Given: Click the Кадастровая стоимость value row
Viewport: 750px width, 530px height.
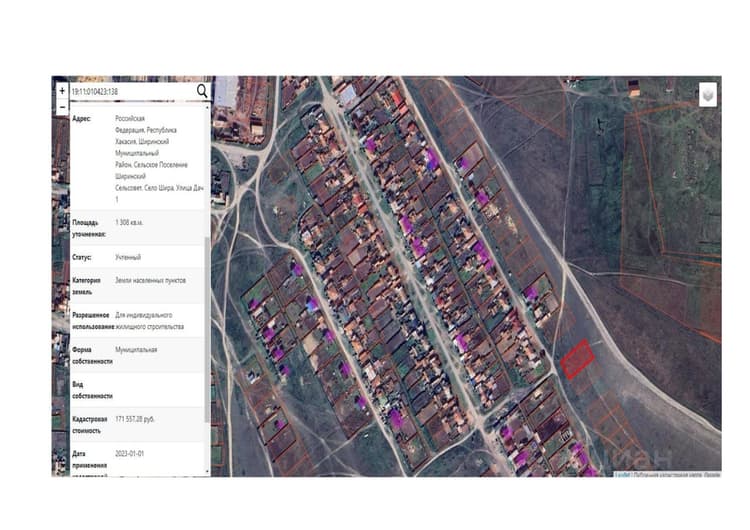Looking at the screenshot, I should (x=137, y=425).
